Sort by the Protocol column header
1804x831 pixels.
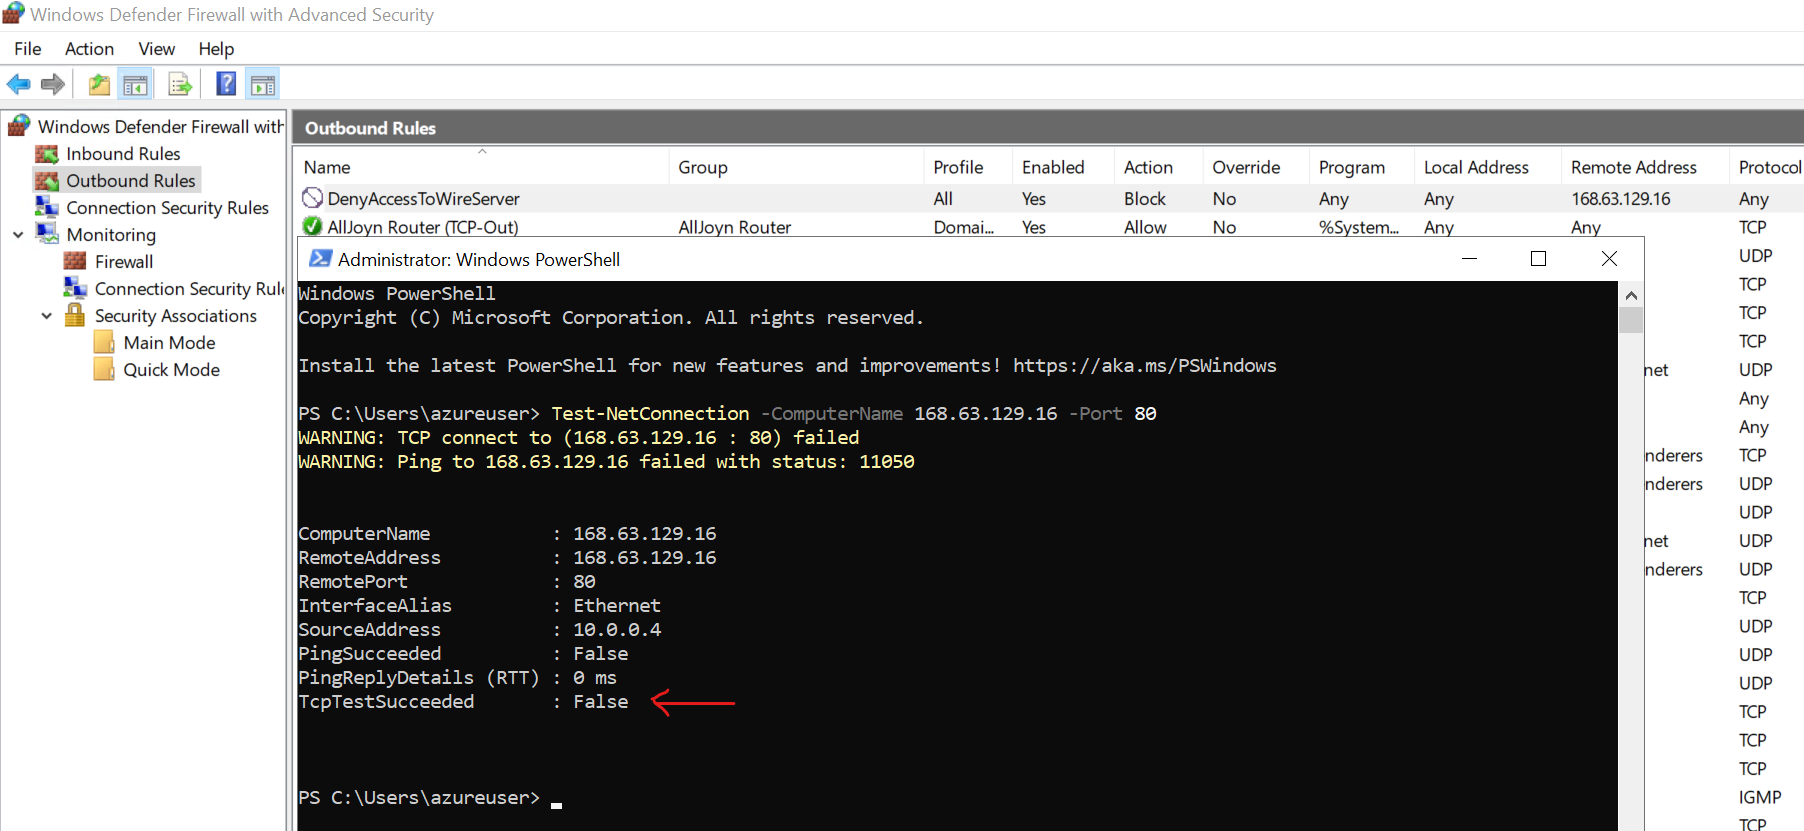(x=1769, y=167)
